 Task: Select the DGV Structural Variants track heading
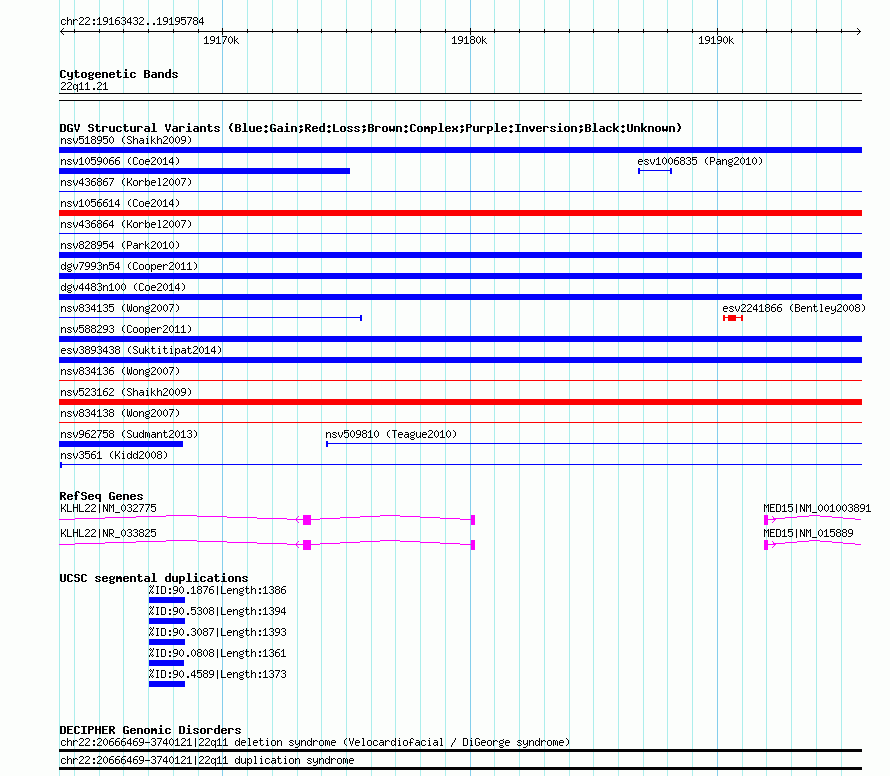(x=371, y=128)
